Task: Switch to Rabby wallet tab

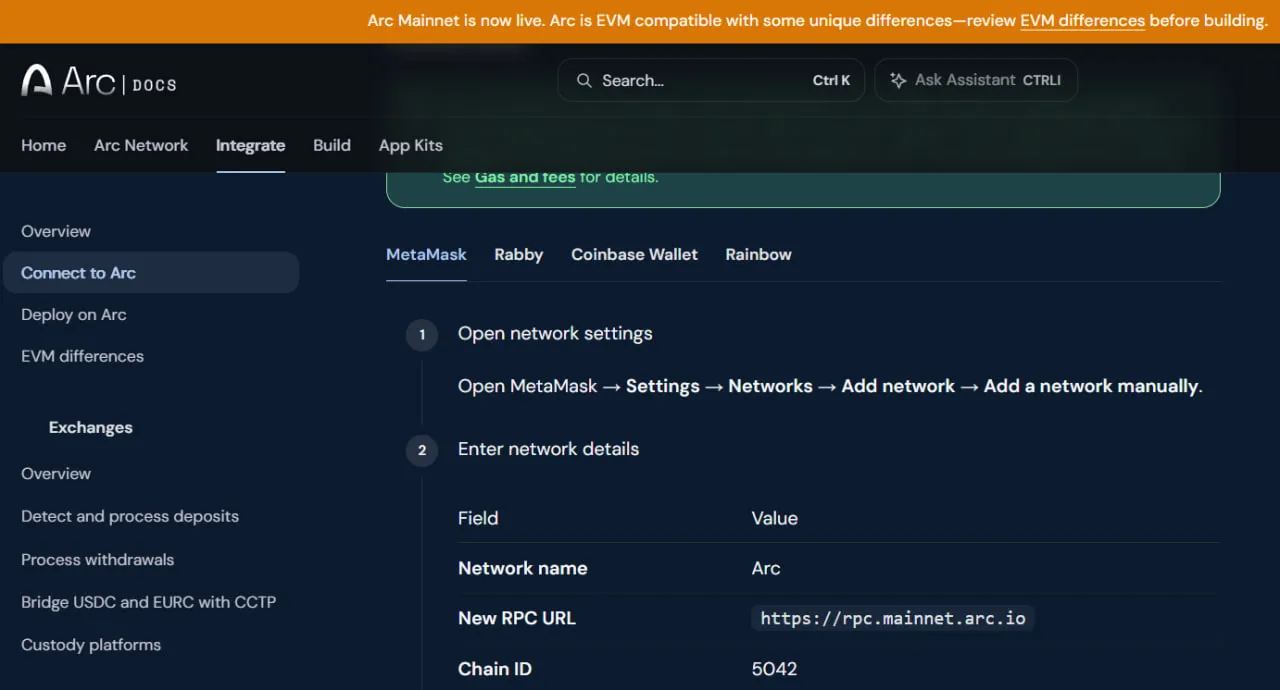Action: [519, 254]
